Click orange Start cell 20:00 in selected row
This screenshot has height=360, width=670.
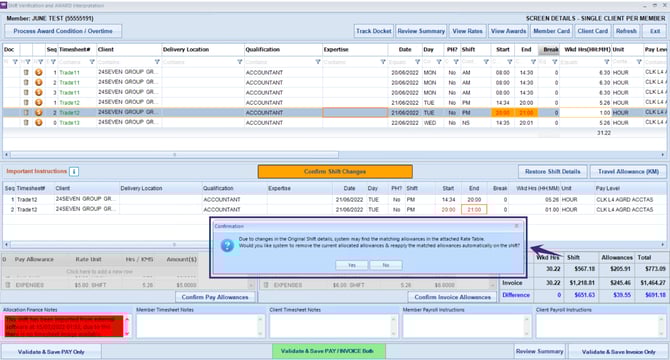[502, 113]
